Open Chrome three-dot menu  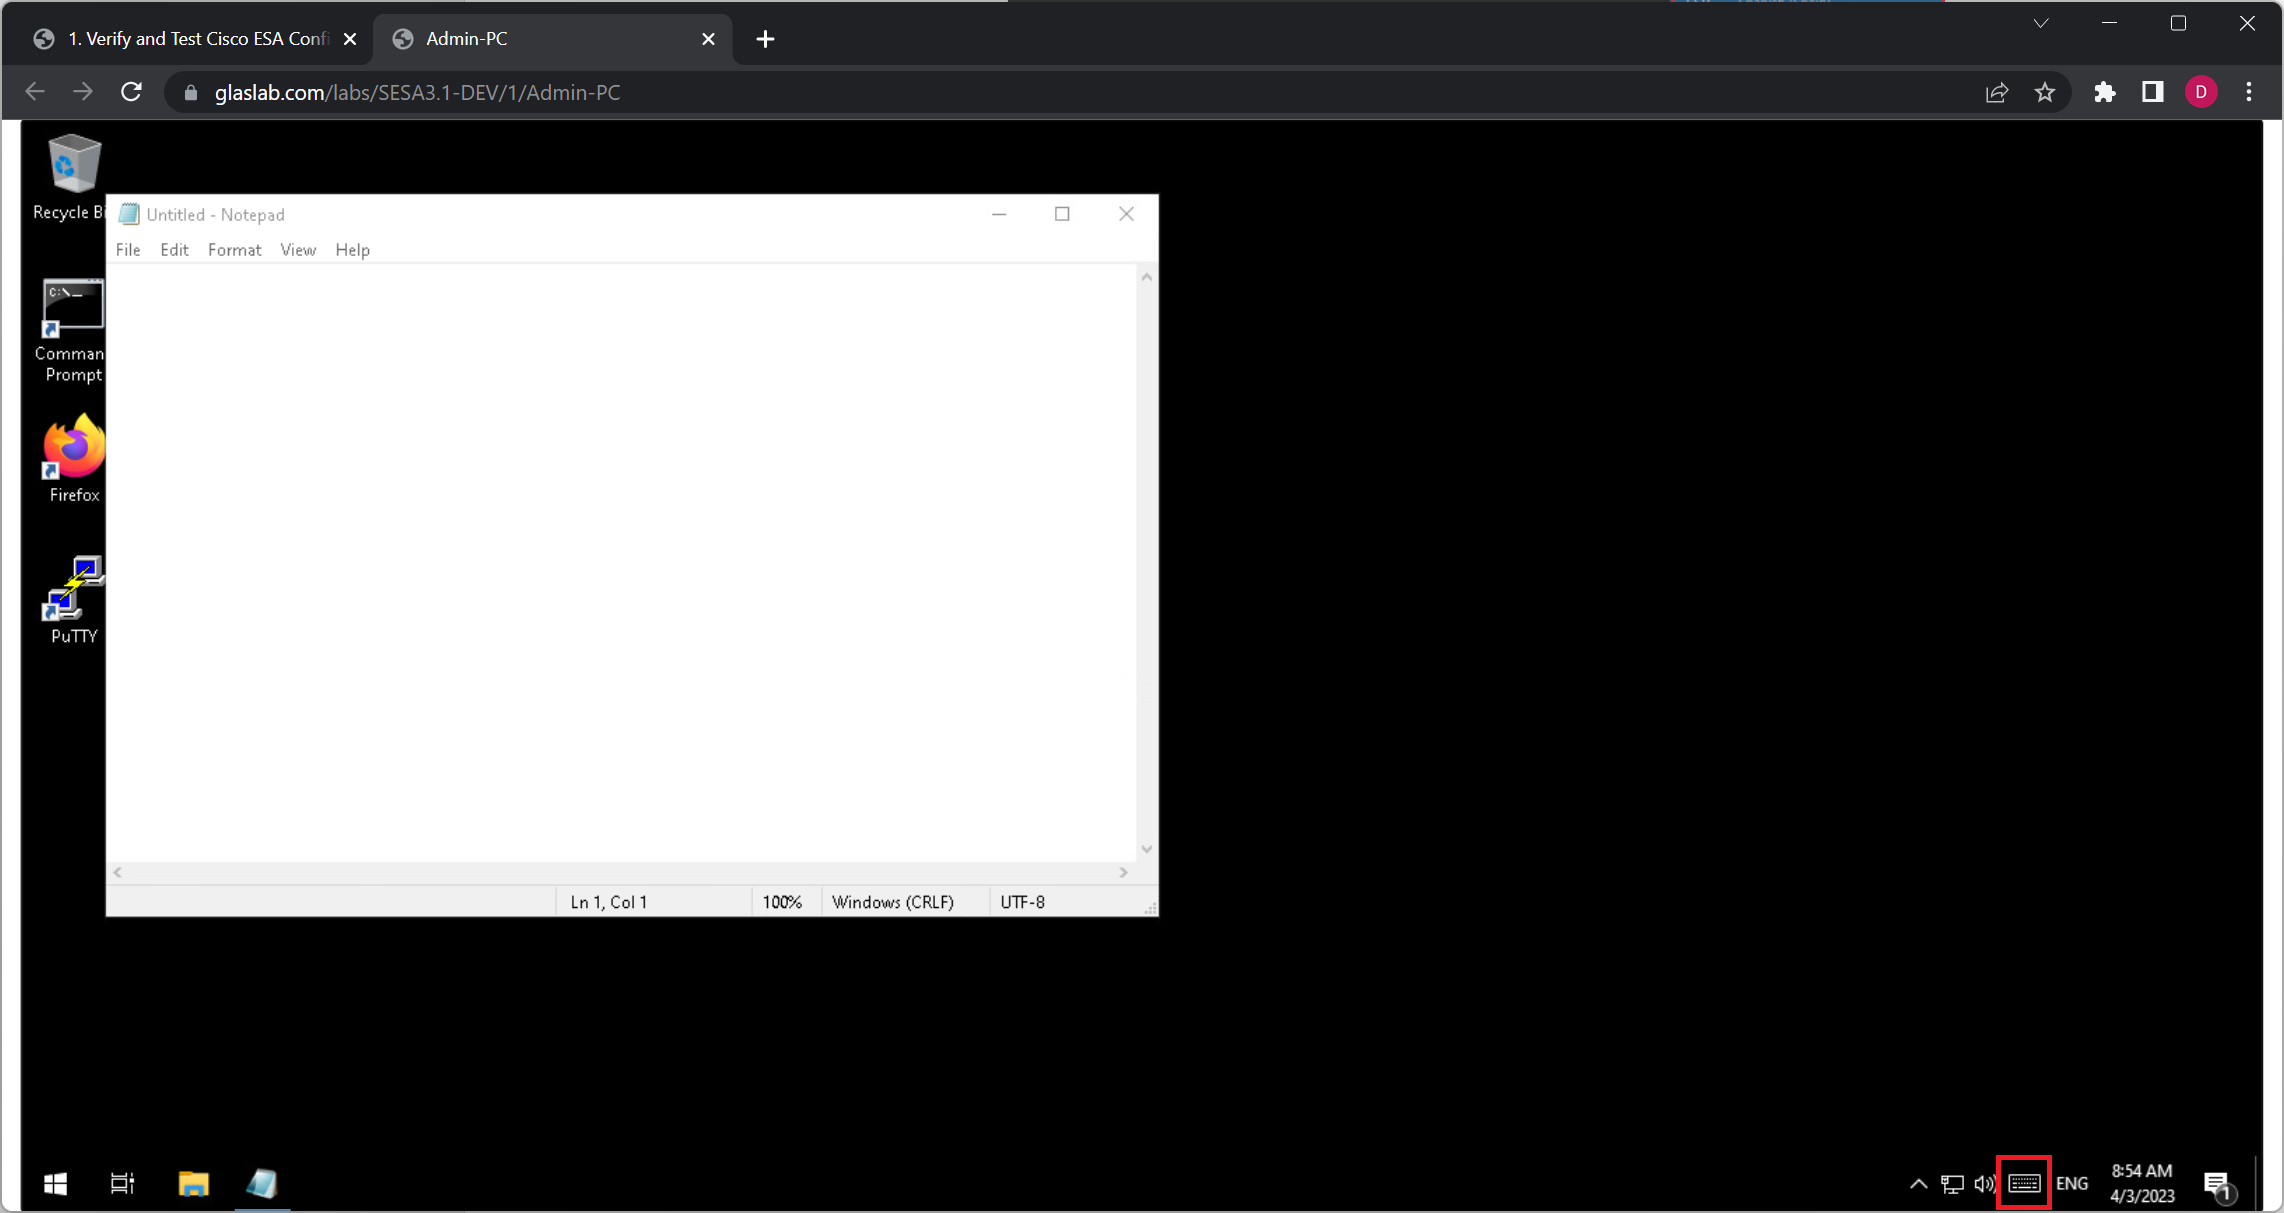point(2249,92)
